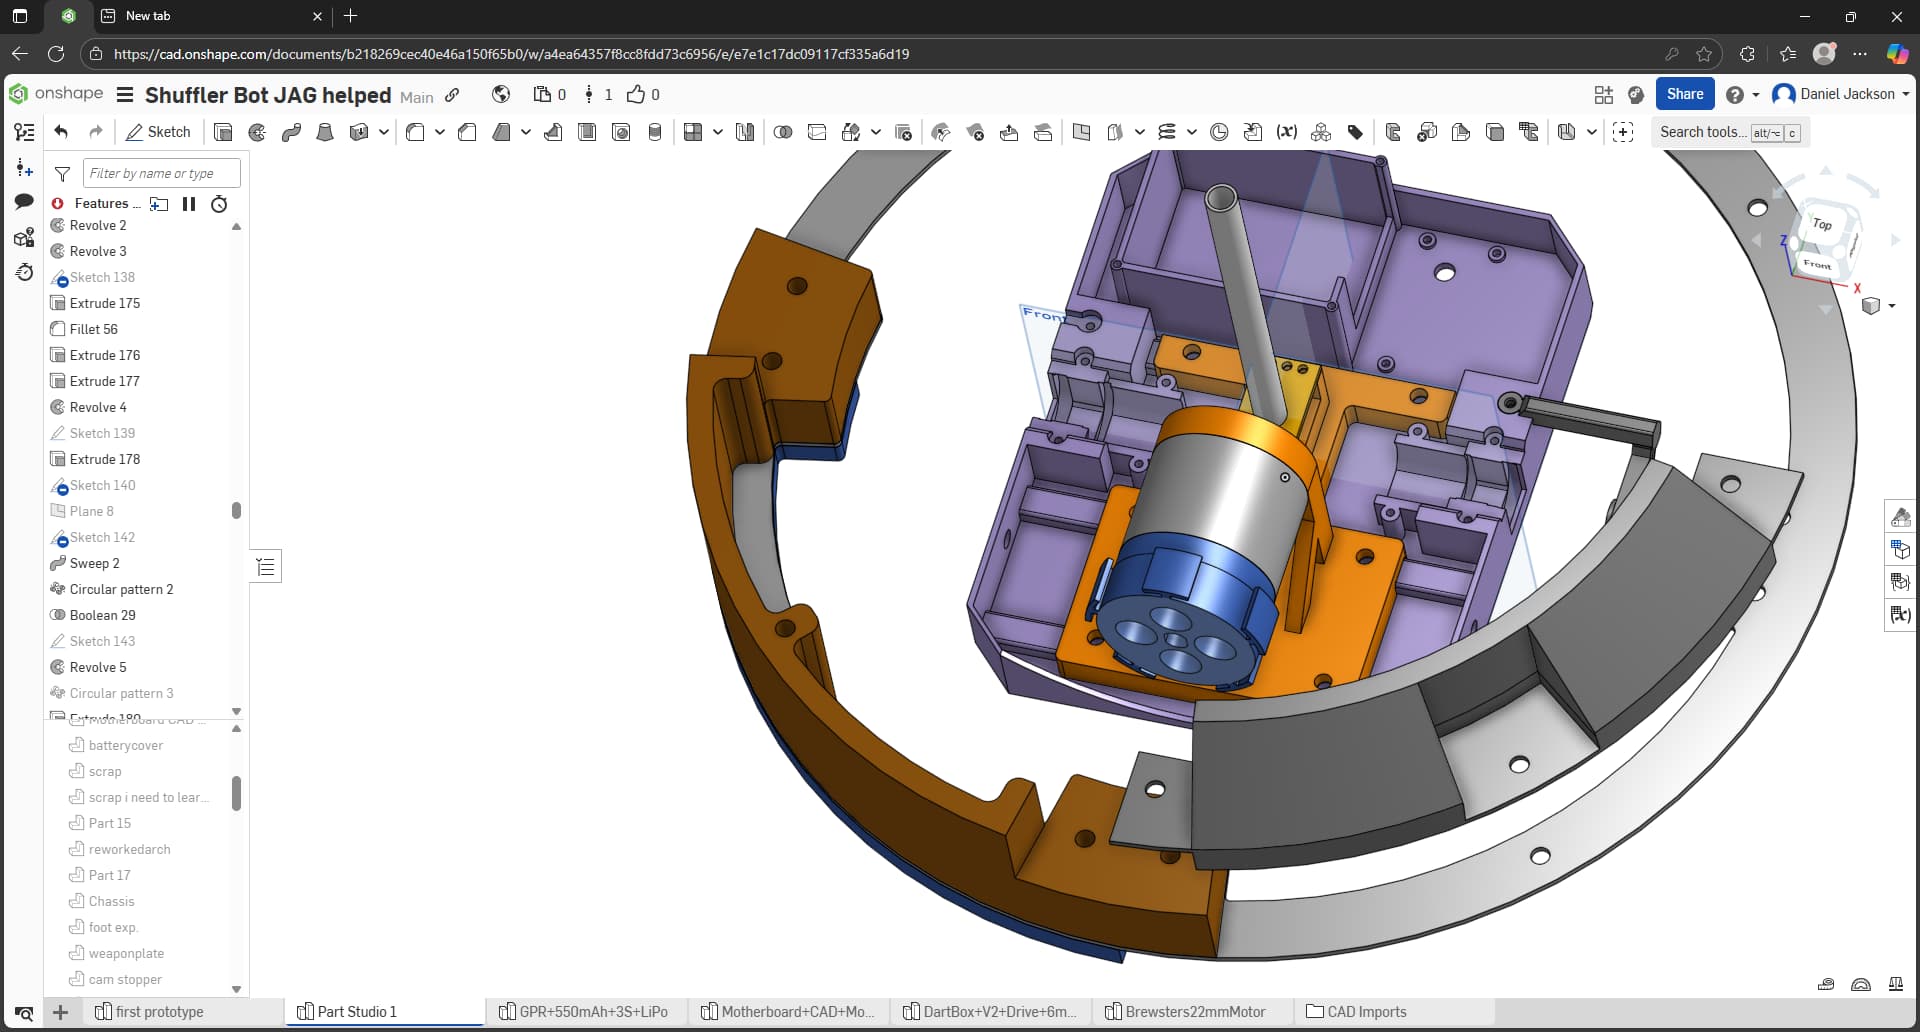Select the Loft tool in toolbar
This screenshot has width=1920, height=1032.
tap(325, 132)
